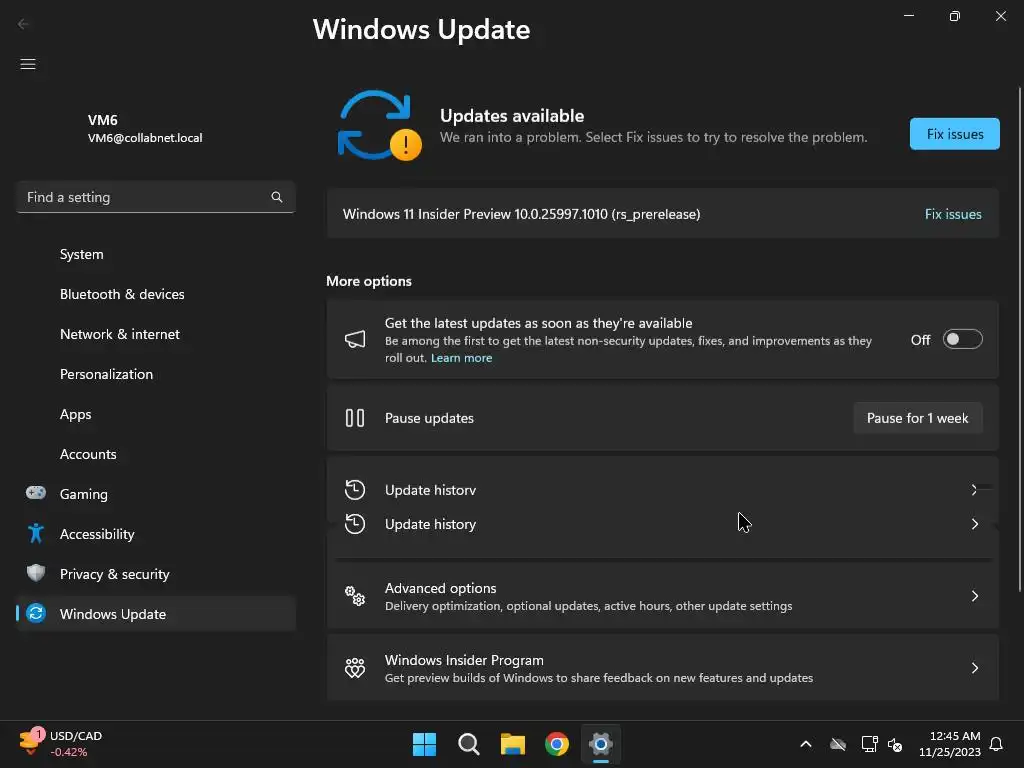This screenshot has height=768, width=1024.
Task: Expand Update history chevron
Action: tap(974, 524)
